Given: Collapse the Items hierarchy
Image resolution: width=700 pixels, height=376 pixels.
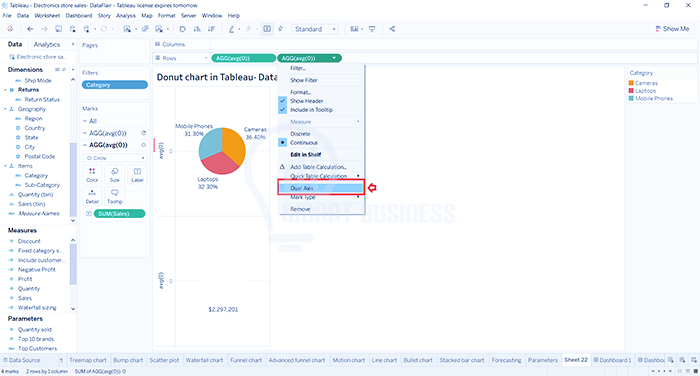Looking at the screenshot, I should 5,166.
